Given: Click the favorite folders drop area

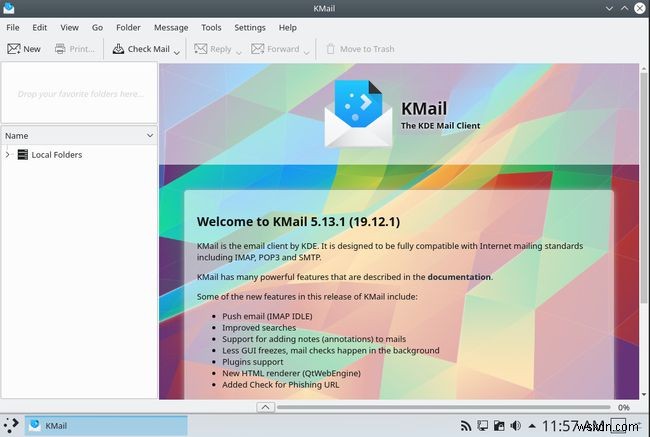Looking at the screenshot, I should pyautogui.click(x=80, y=93).
